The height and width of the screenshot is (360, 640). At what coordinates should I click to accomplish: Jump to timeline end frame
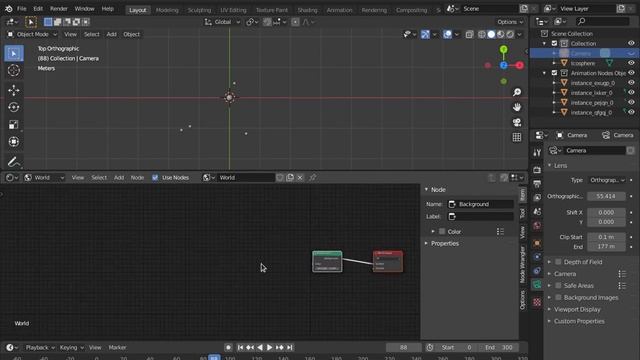click(289, 347)
